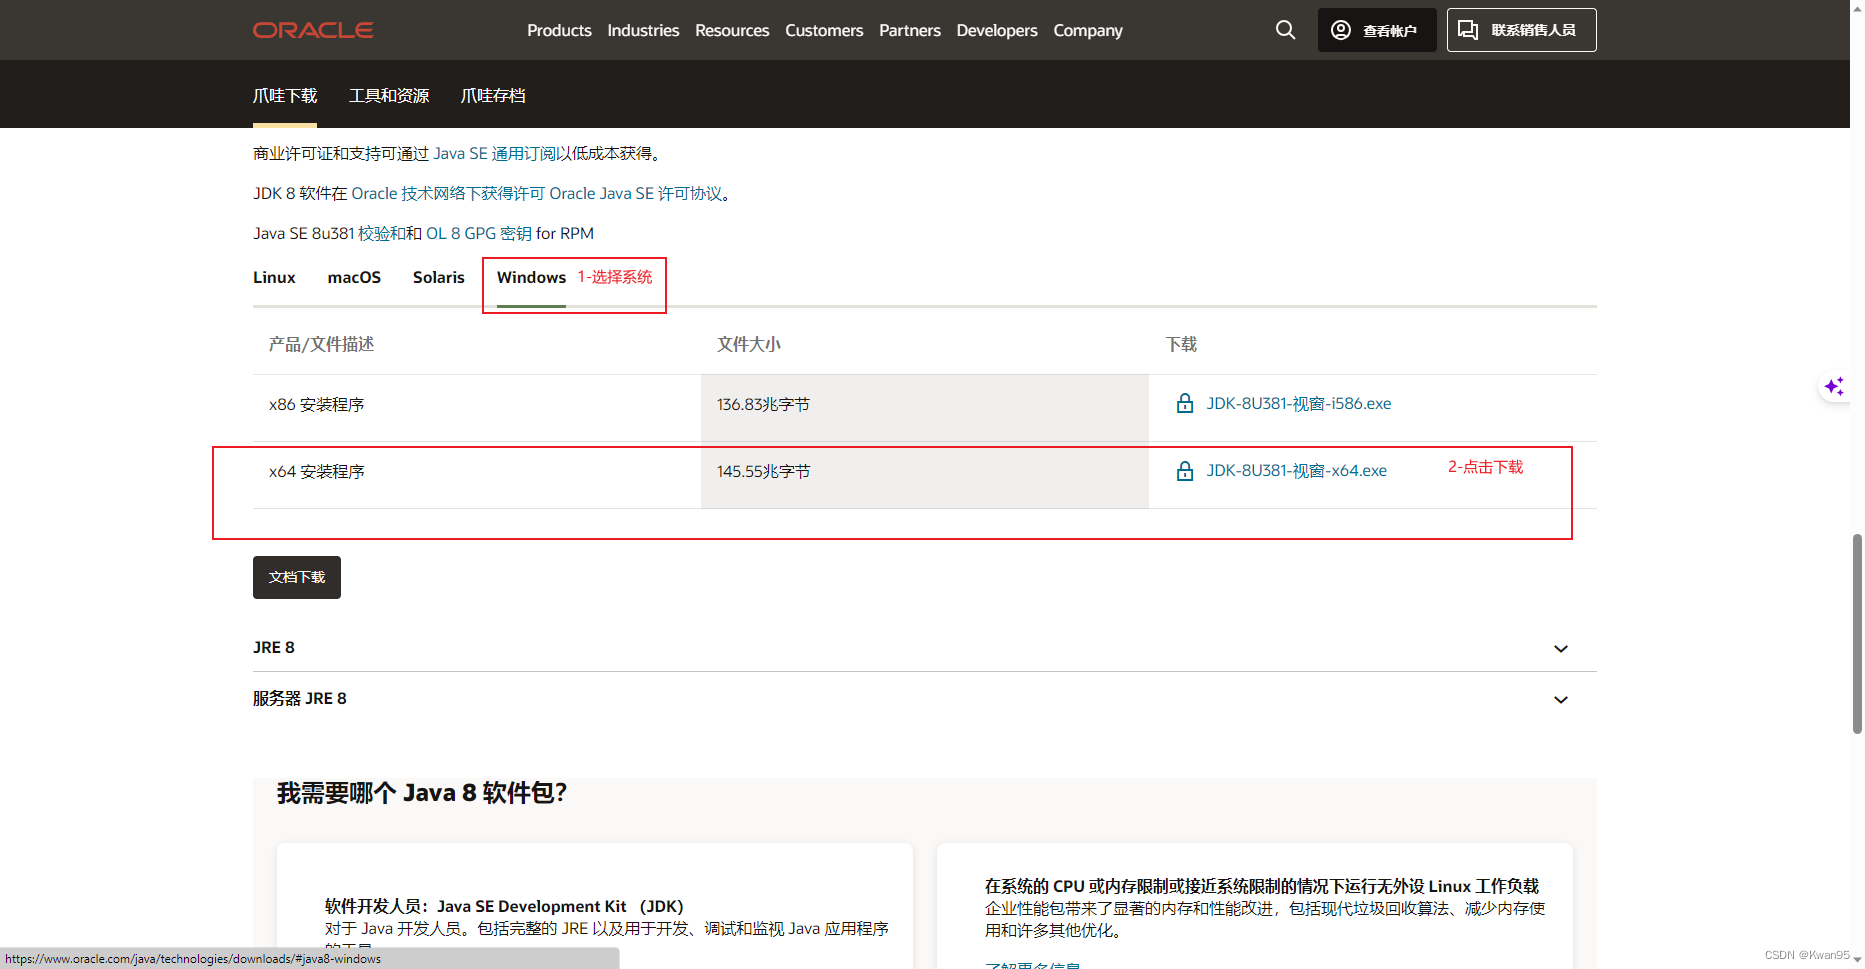Open the purple sparkle assistant icon

(x=1834, y=387)
